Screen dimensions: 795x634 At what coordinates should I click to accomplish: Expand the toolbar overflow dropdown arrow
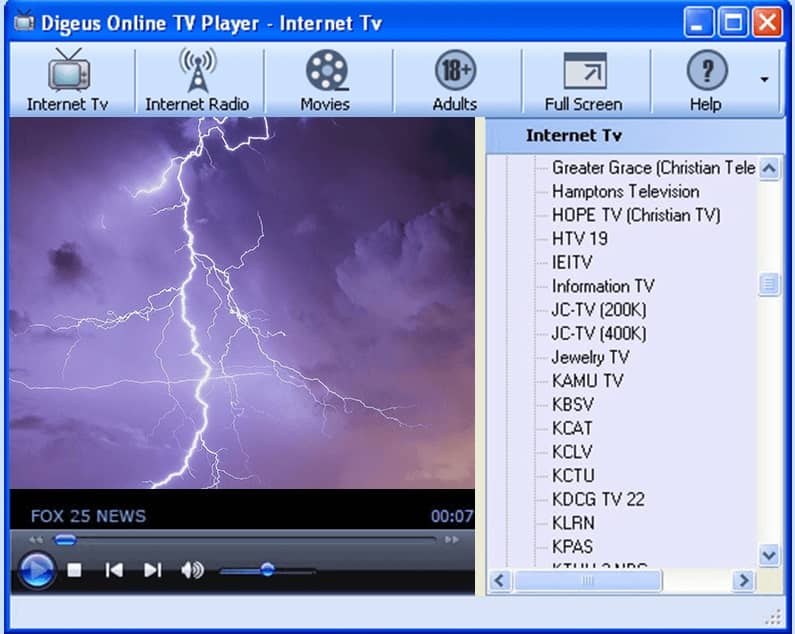tap(765, 80)
